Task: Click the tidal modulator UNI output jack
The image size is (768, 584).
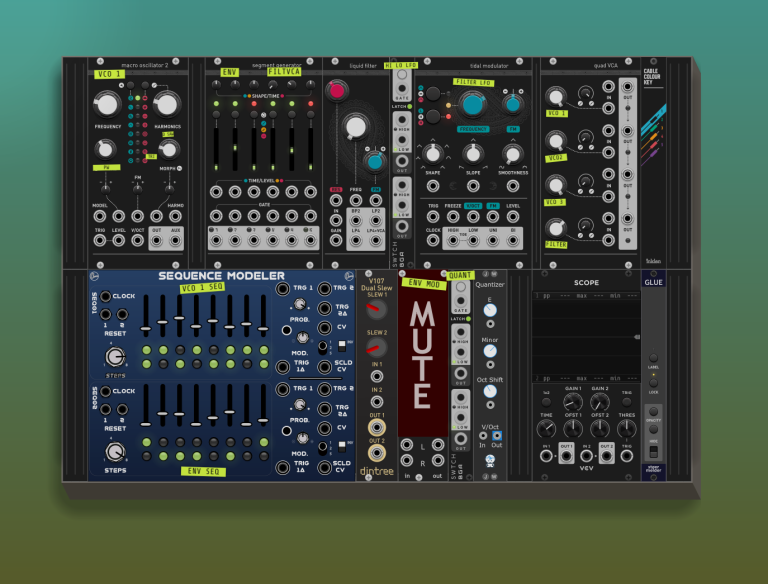Action: point(493,240)
